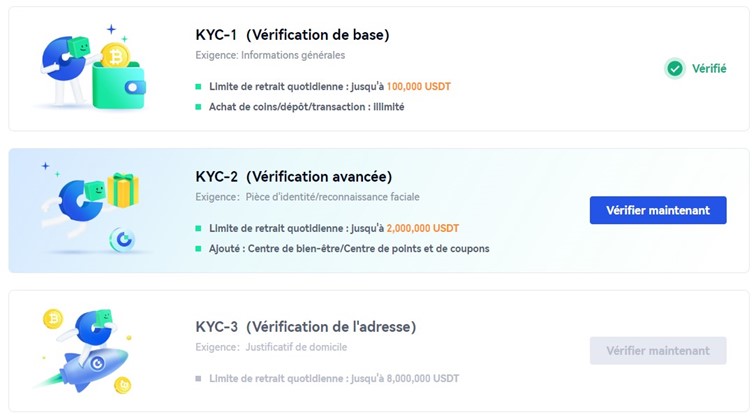Screen dimensions: 756x417
Task: Click the green bullet beside Achat de coins
Action: [x=198, y=107]
